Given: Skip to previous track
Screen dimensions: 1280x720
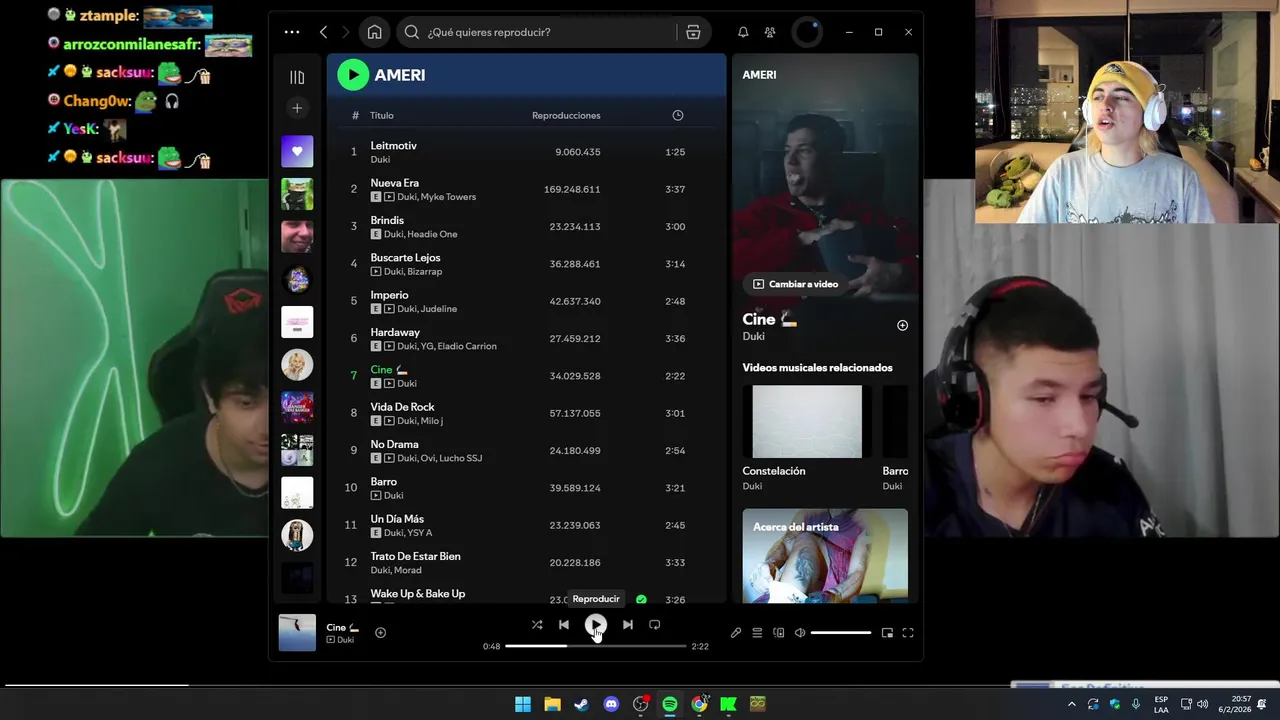Looking at the screenshot, I should tap(564, 625).
